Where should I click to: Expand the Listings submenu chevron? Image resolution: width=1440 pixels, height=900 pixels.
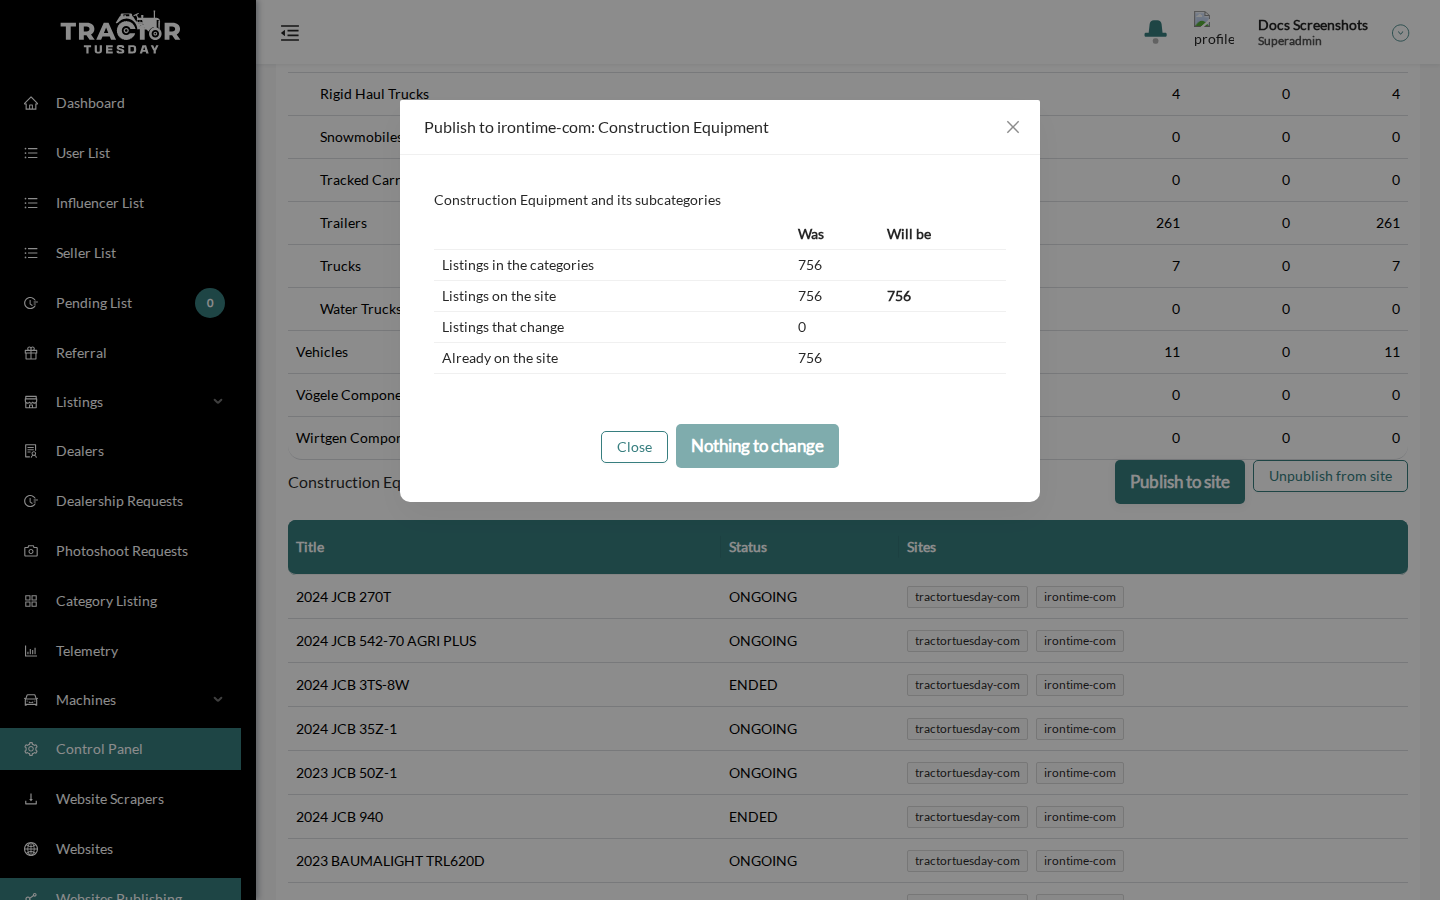tap(218, 402)
